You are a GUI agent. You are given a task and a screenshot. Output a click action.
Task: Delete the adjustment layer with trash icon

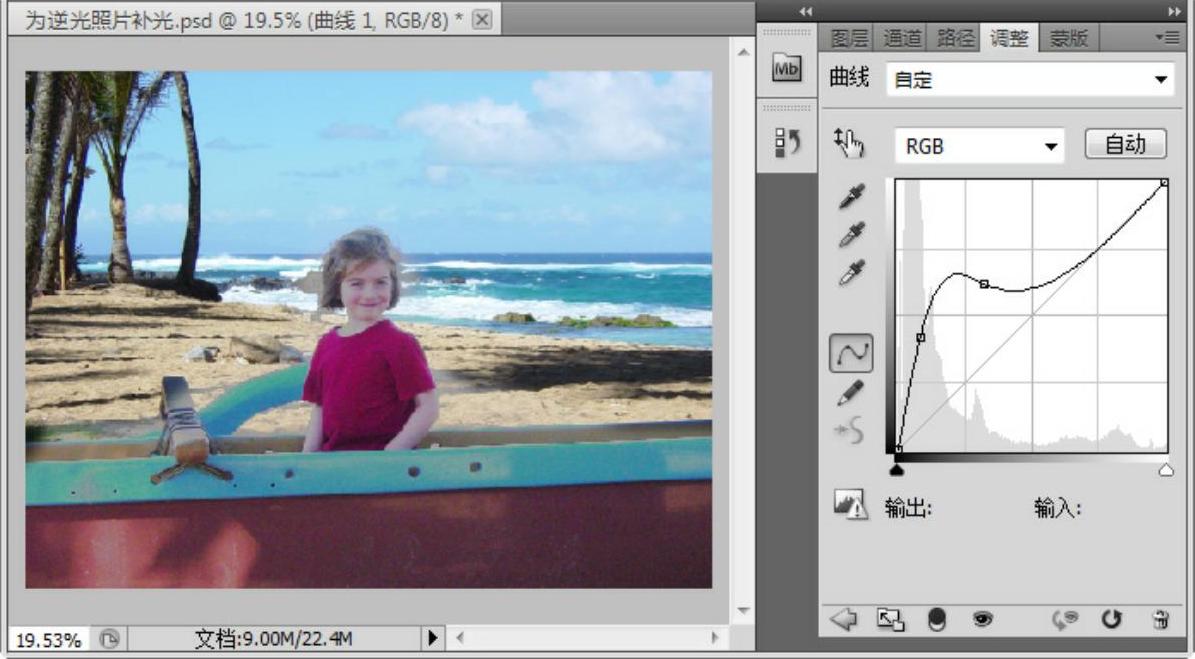[x=1160, y=620]
